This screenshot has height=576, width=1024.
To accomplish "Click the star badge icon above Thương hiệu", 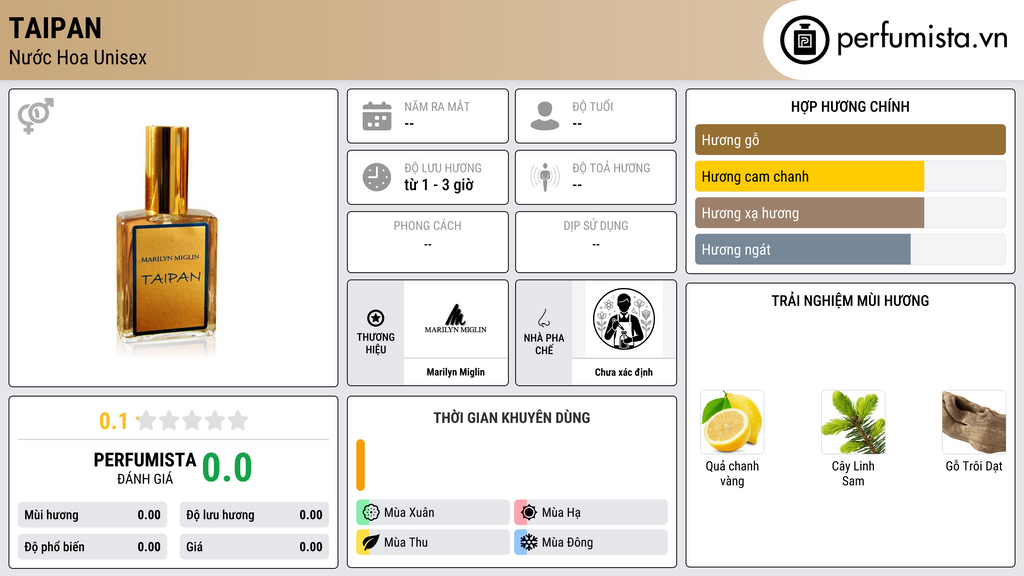I will (x=376, y=318).
